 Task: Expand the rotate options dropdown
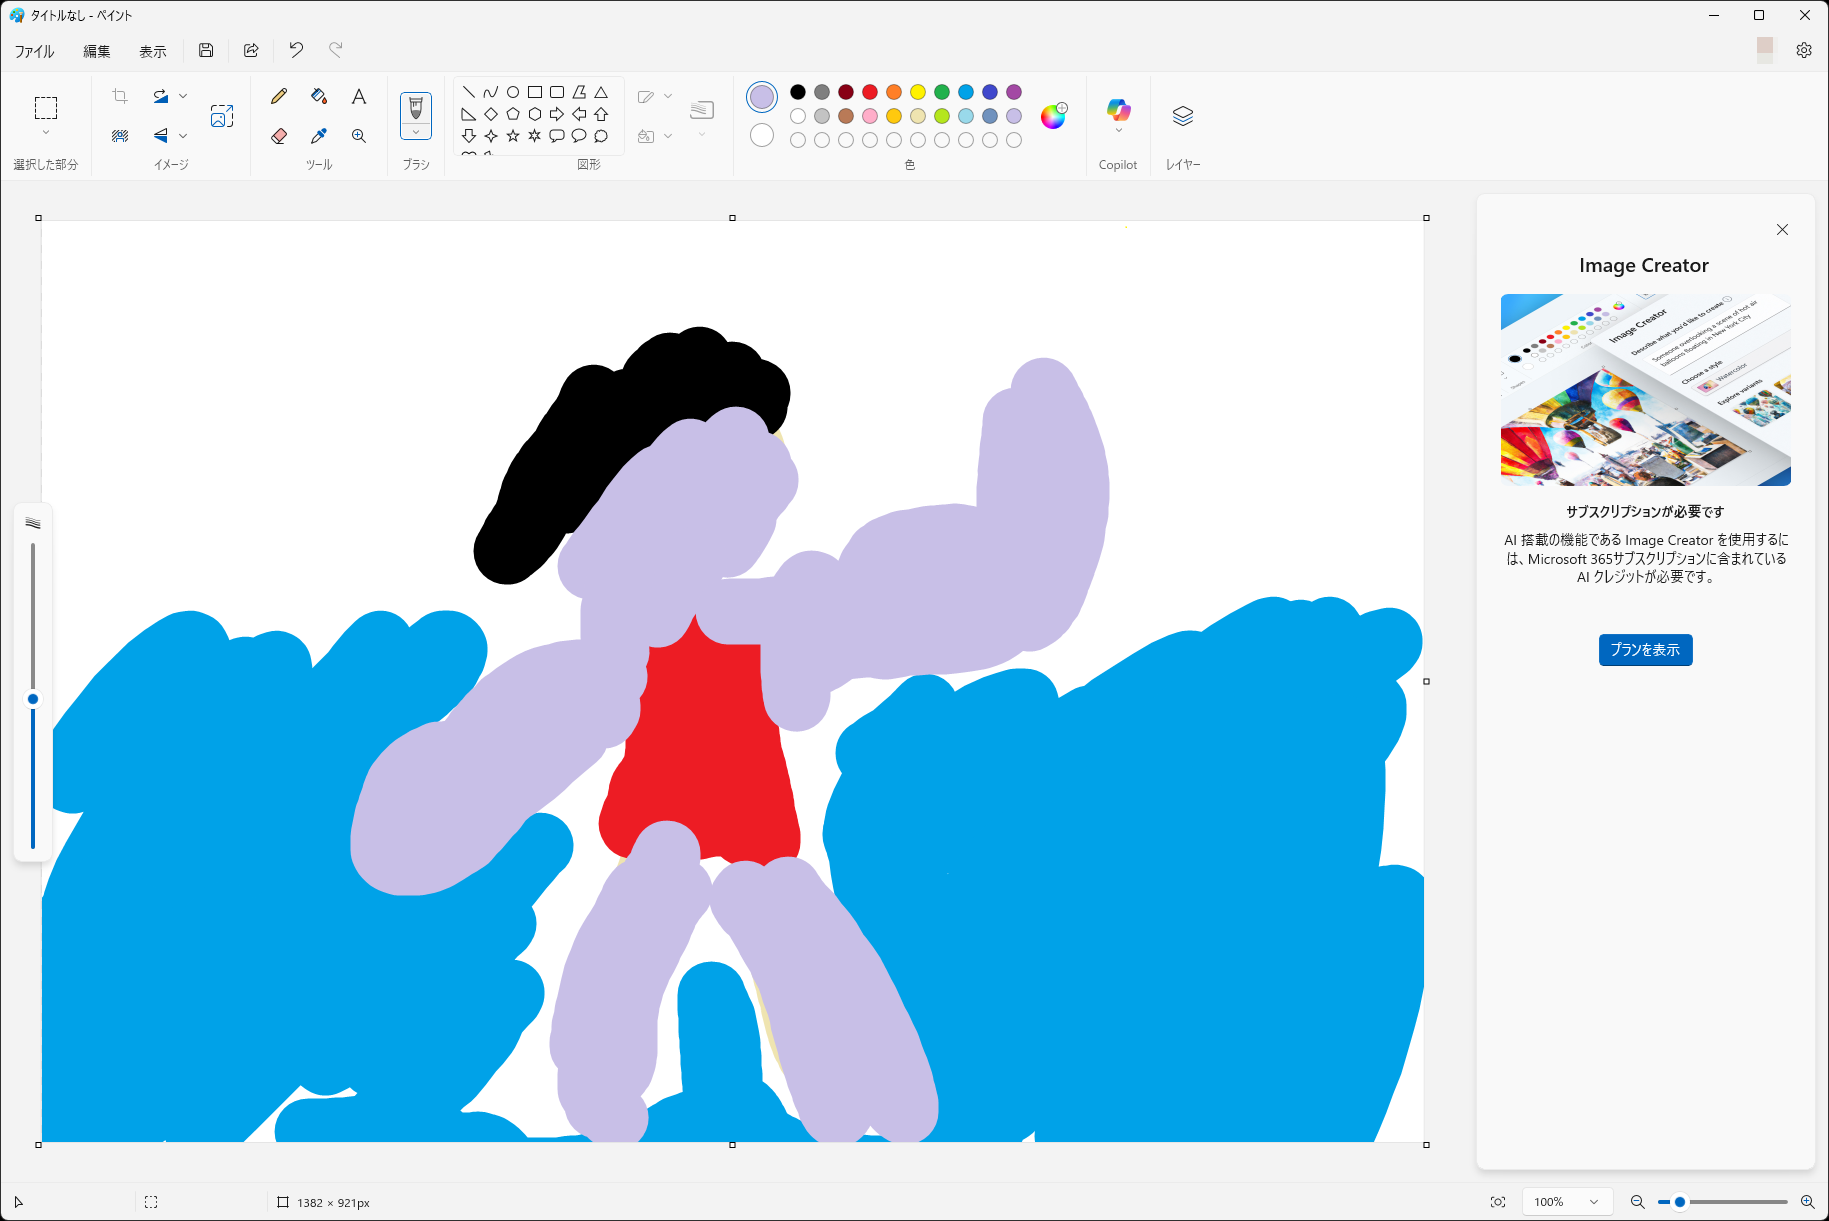click(x=183, y=96)
